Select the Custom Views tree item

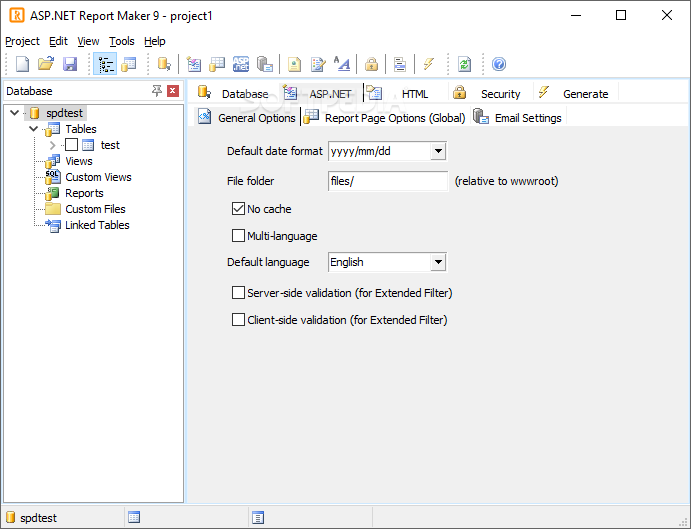click(98, 177)
